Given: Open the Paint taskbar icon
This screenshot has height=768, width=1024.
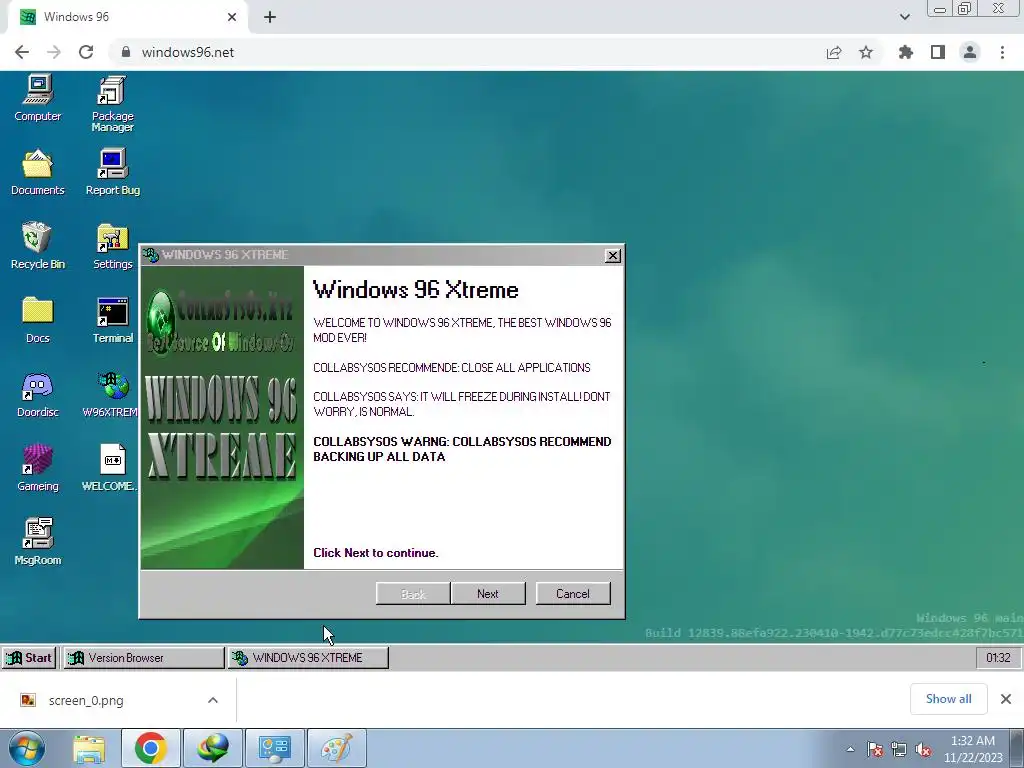Looking at the screenshot, I should point(337,748).
